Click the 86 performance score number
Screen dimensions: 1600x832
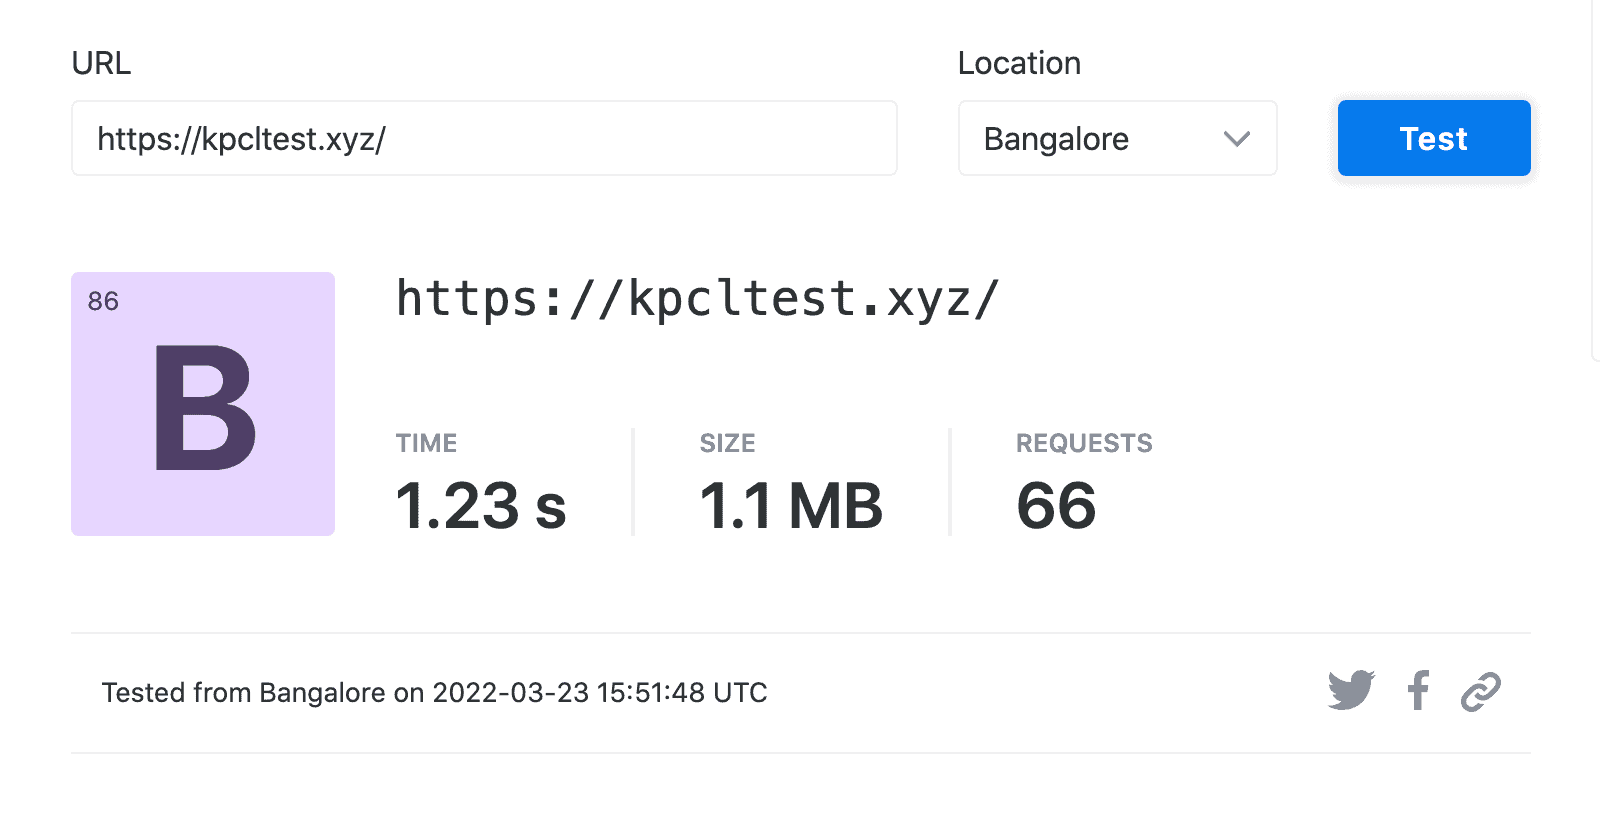(103, 301)
